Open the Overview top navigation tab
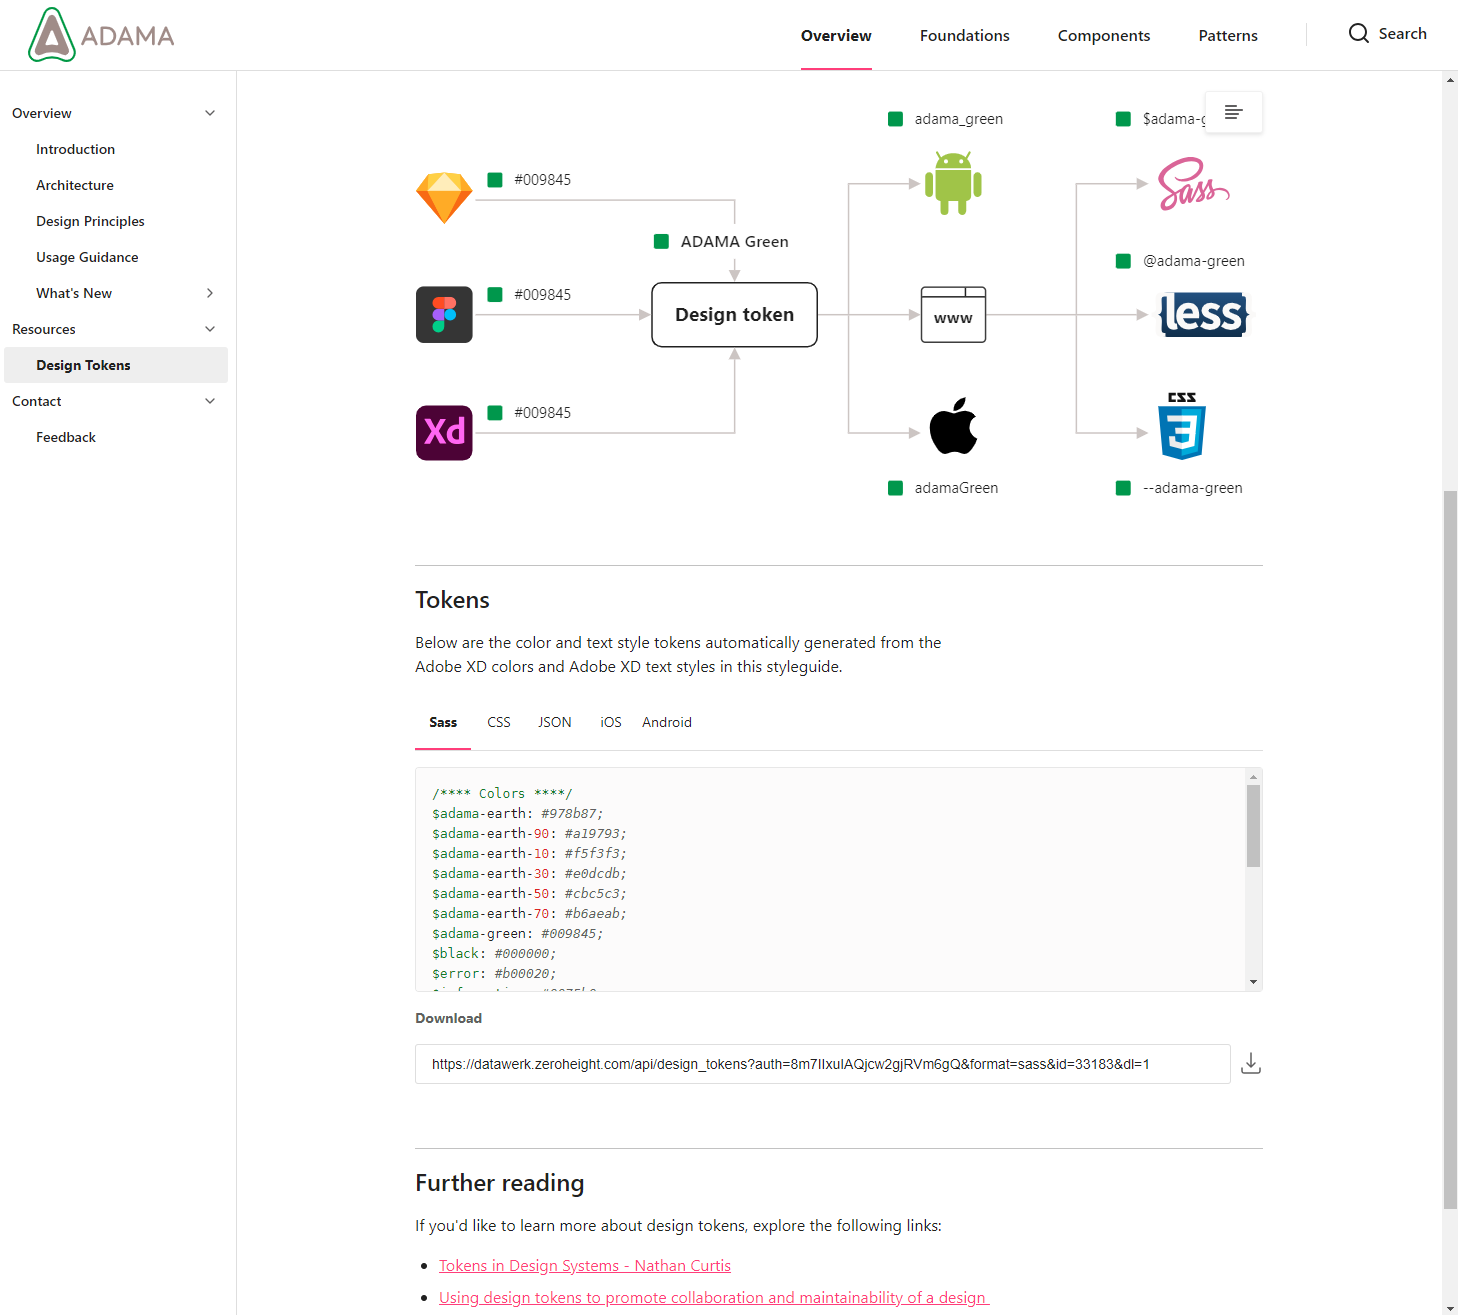 point(836,36)
